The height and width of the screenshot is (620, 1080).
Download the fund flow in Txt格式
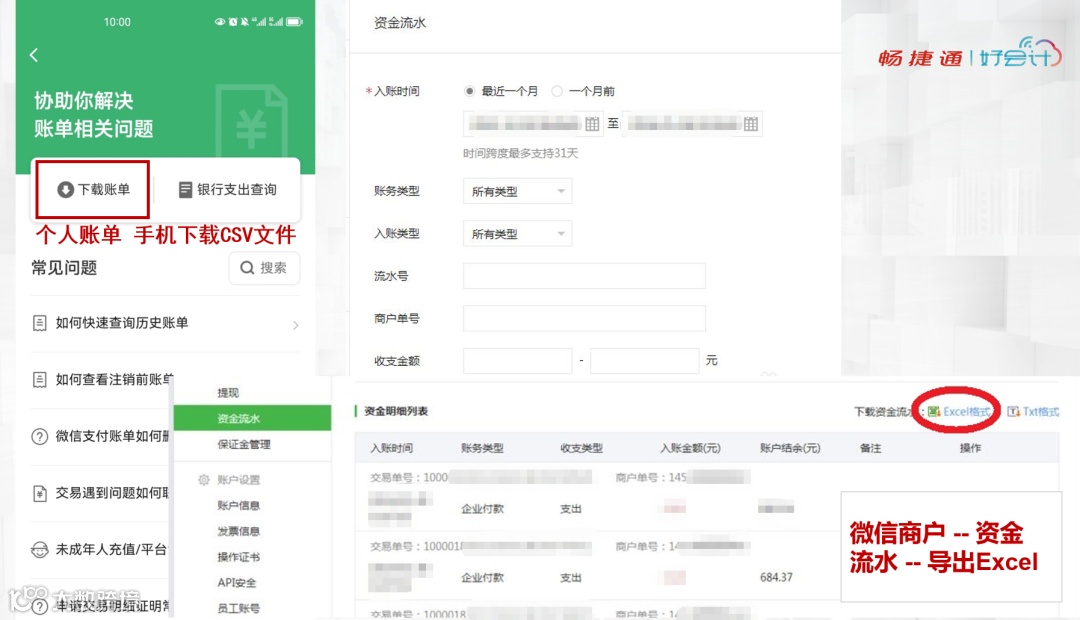pyautogui.click(x=1041, y=411)
